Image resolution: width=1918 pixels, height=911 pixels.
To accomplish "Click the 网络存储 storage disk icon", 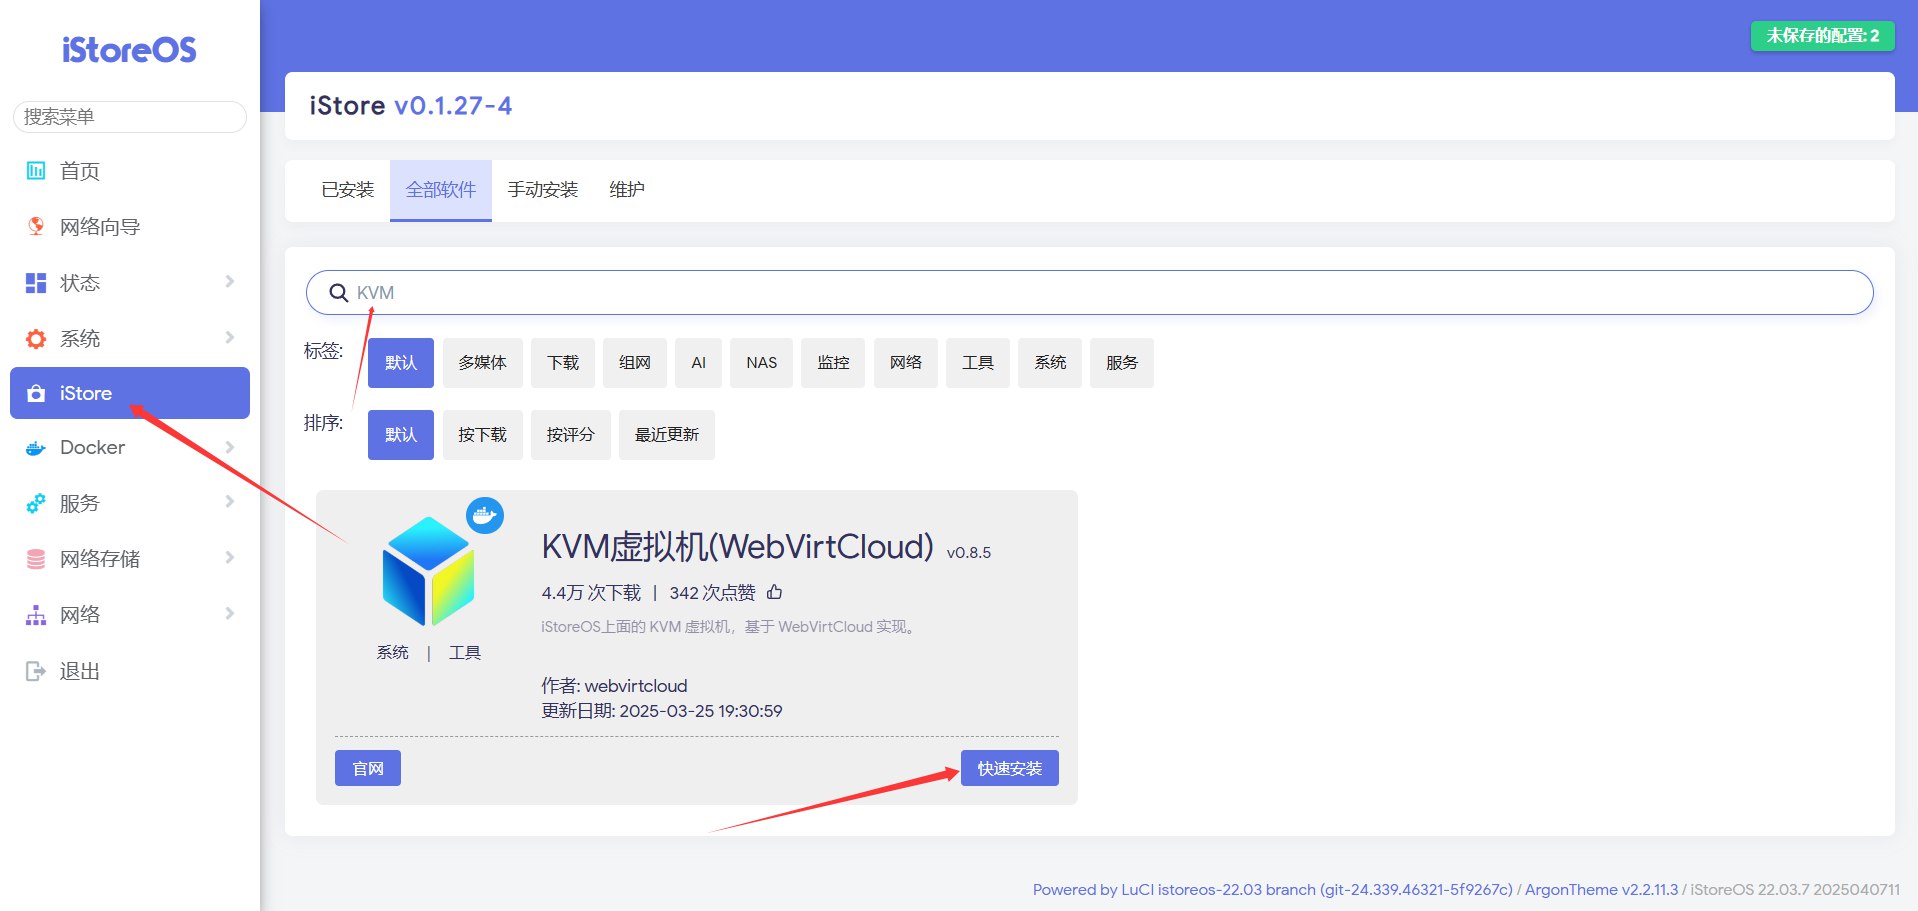I will 36,559.
